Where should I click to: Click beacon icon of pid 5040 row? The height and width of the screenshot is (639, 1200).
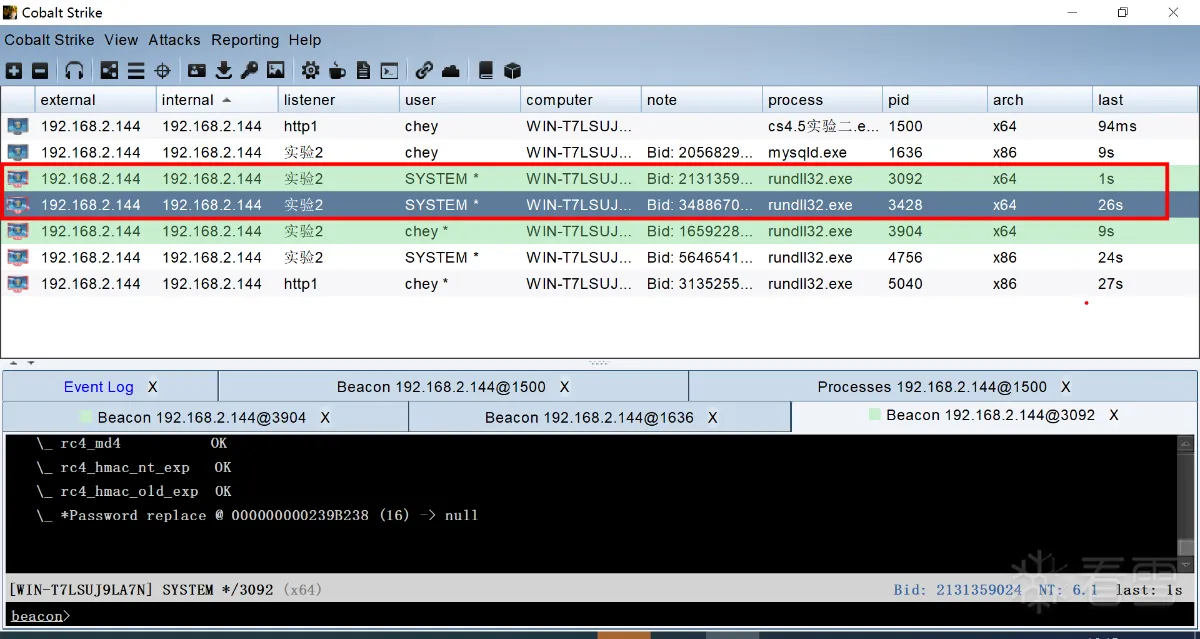coord(18,283)
